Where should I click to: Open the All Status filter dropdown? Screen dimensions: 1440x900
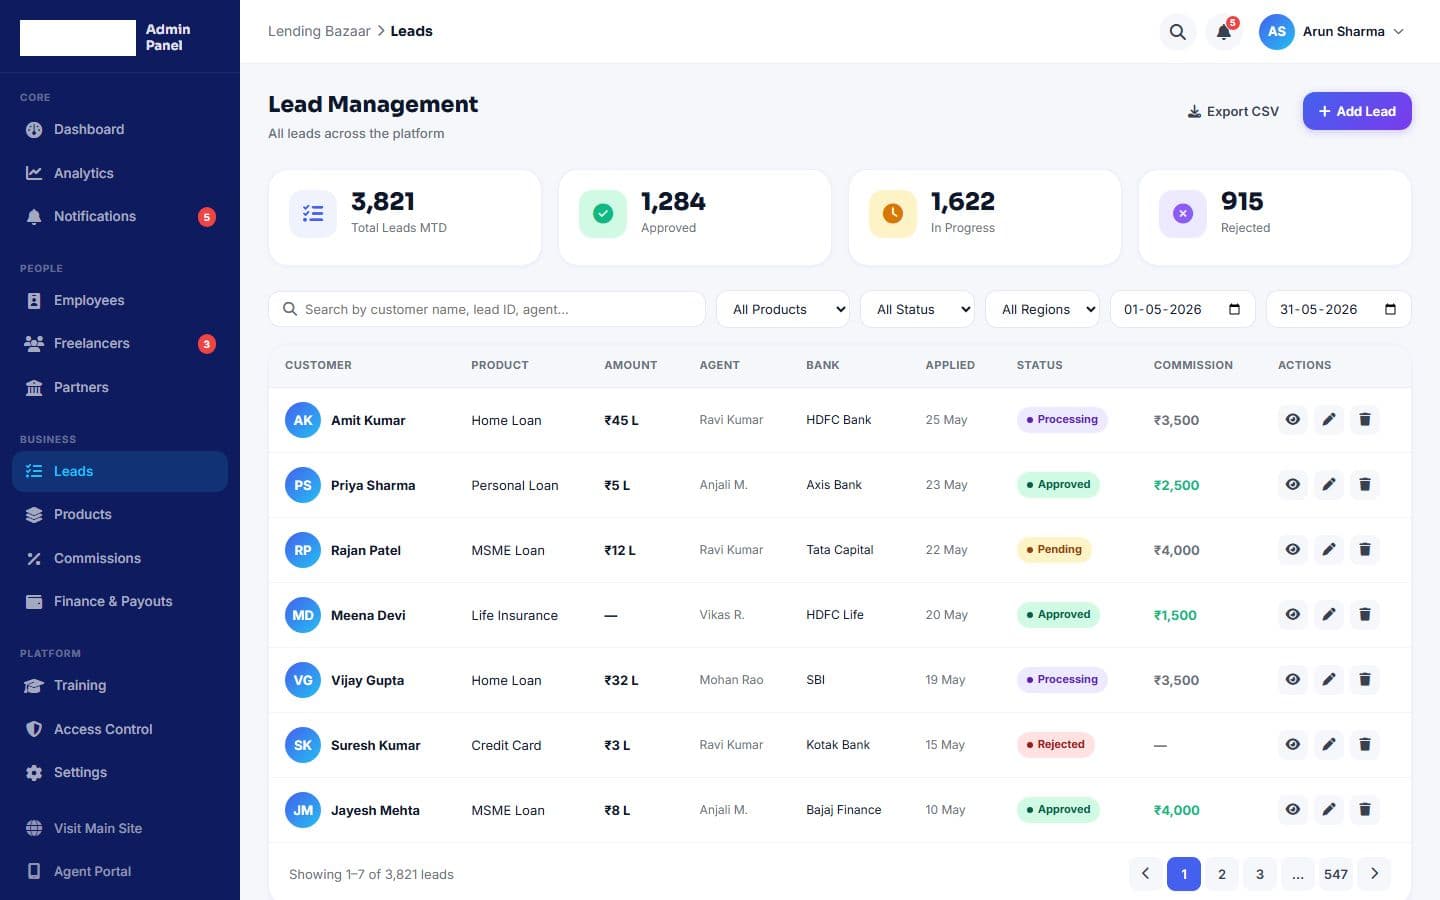click(x=917, y=310)
